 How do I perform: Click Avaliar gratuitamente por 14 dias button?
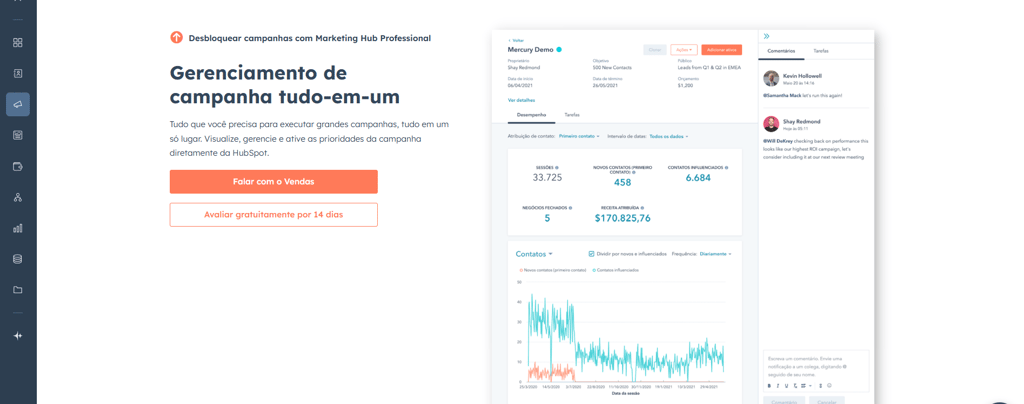point(274,215)
